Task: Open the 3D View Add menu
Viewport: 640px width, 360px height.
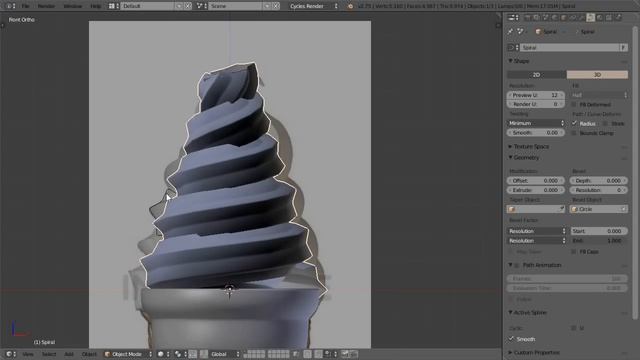Action: point(69,354)
